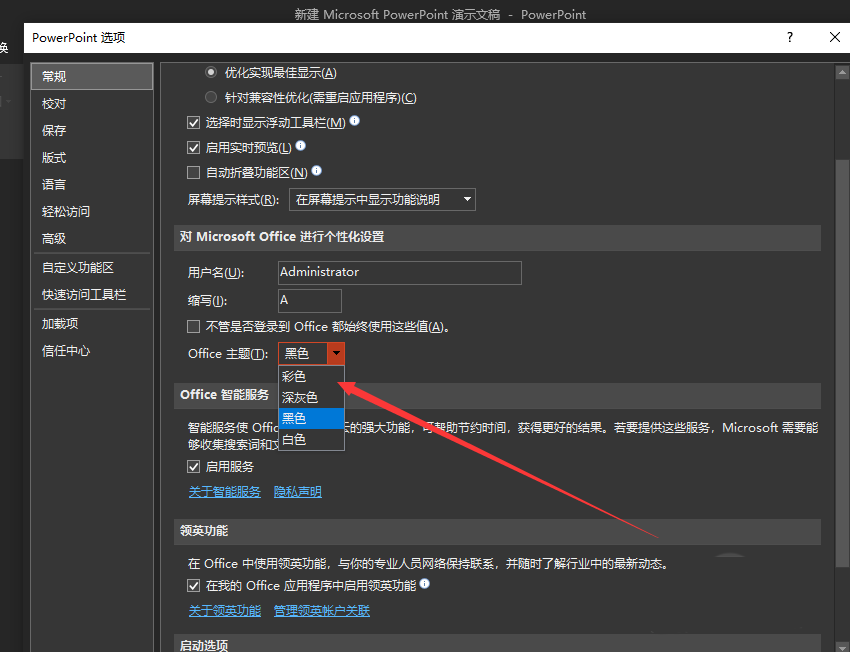Click scrollbar up arrow in options pane
The height and width of the screenshot is (652, 850).
842,72
